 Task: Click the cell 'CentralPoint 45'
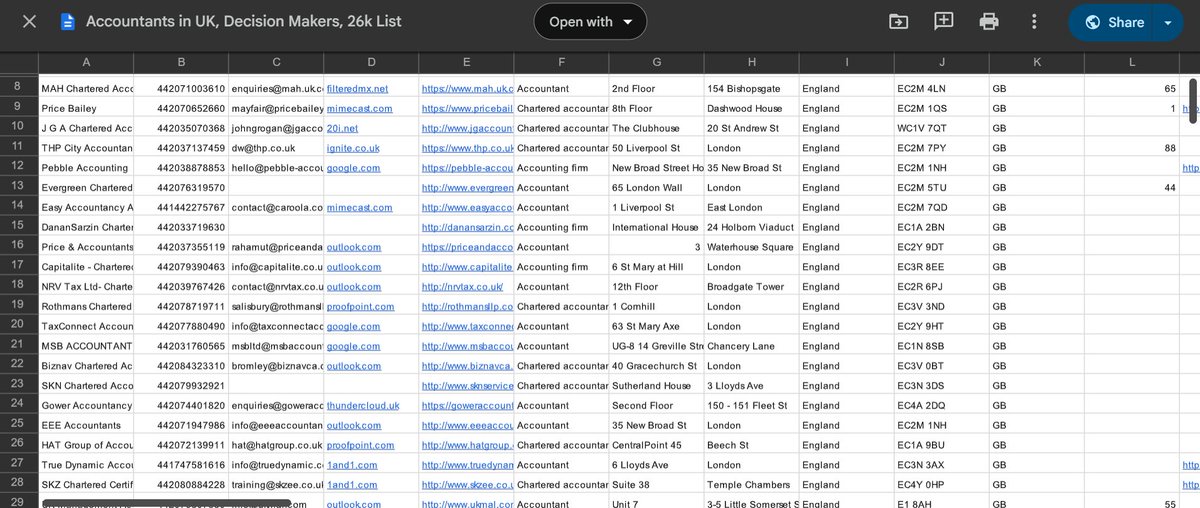pyautogui.click(x=656, y=445)
